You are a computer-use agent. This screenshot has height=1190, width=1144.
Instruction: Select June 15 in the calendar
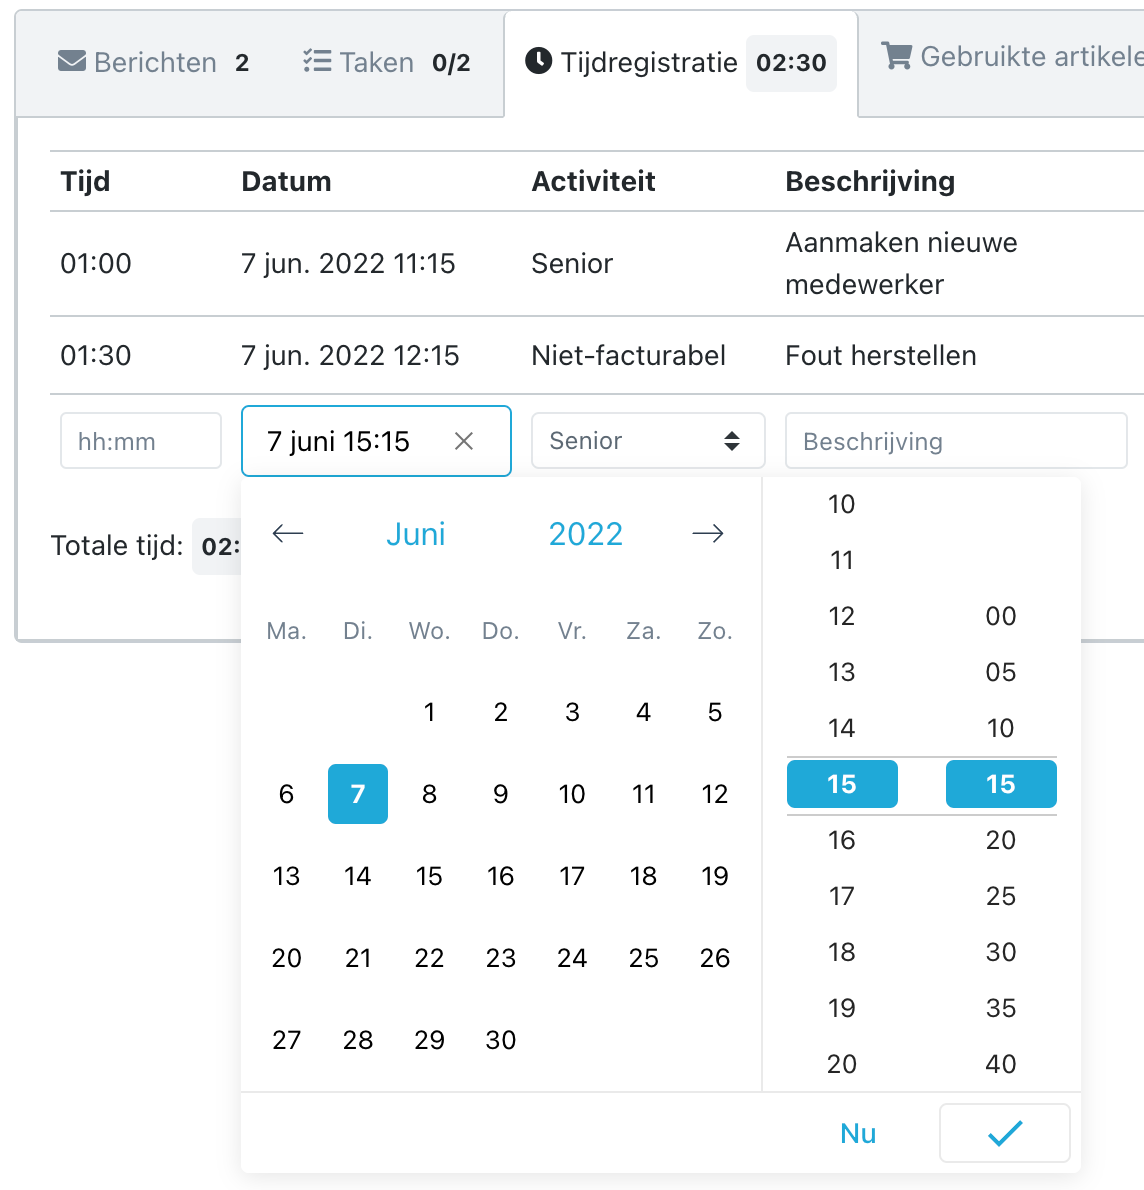point(429,876)
